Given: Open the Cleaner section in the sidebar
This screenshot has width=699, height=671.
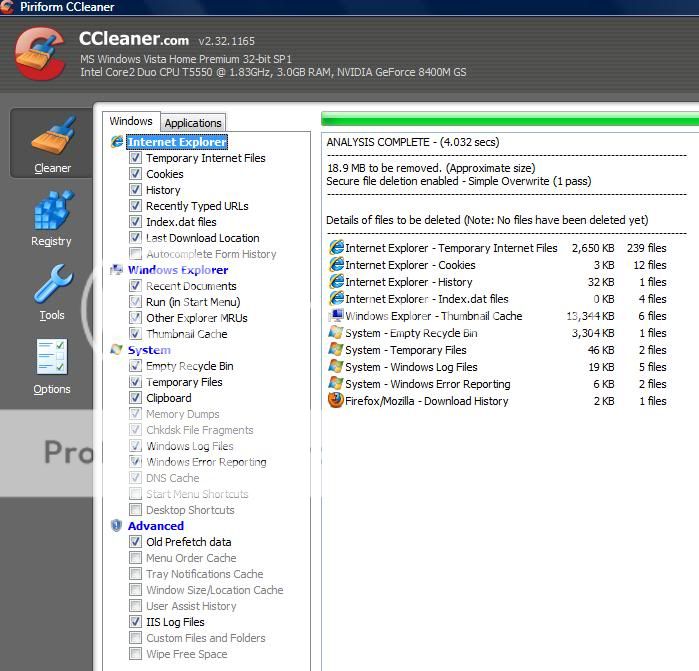Looking at the screenshot, I should (x=52, y=144).
